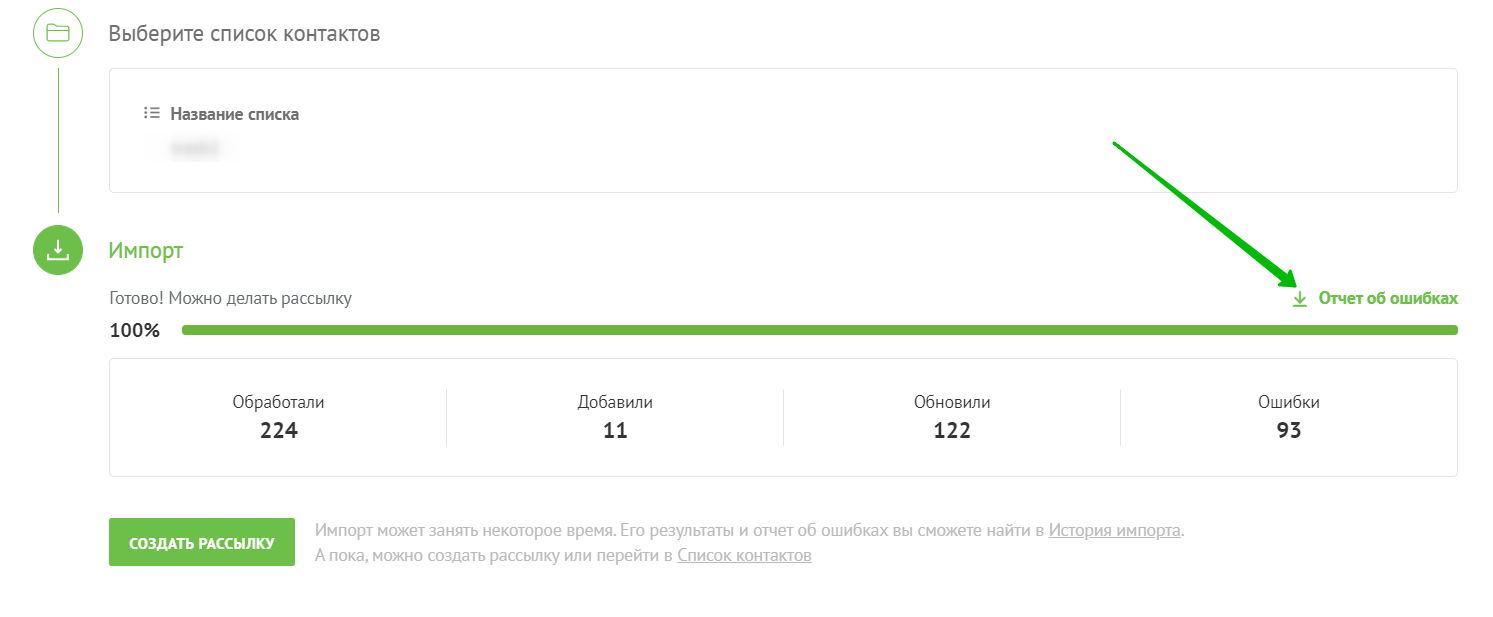
Task: Click the vertical connector line between steps
Action: coord(58,140)
